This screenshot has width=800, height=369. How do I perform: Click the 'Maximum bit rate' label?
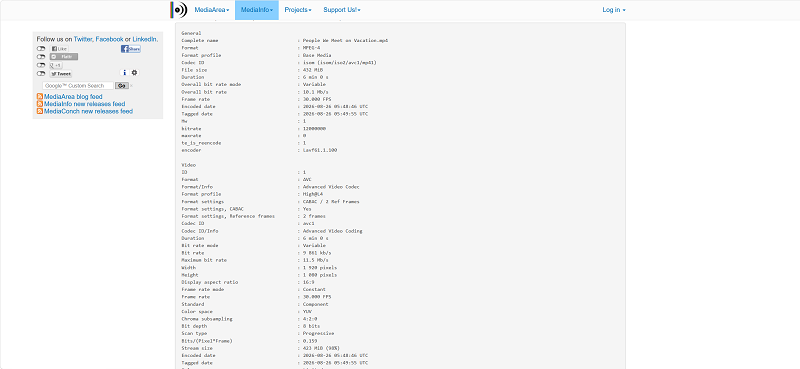point(203,260)
